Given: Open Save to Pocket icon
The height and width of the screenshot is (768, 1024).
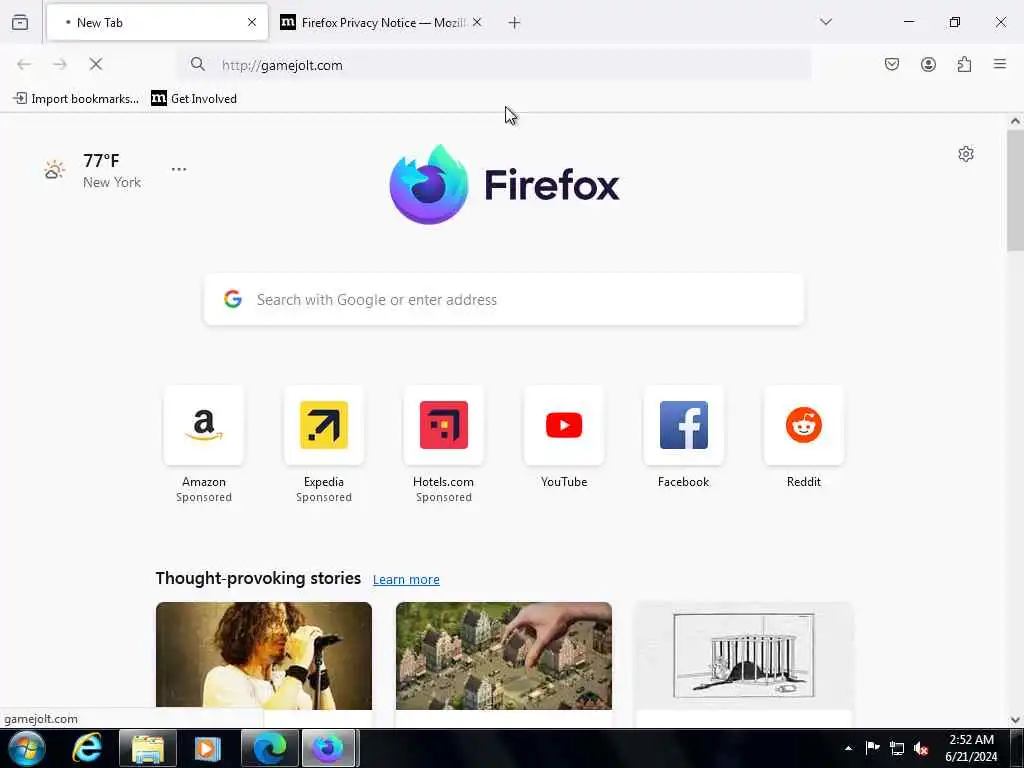Looking at the screenshot, I should point(891,64).
